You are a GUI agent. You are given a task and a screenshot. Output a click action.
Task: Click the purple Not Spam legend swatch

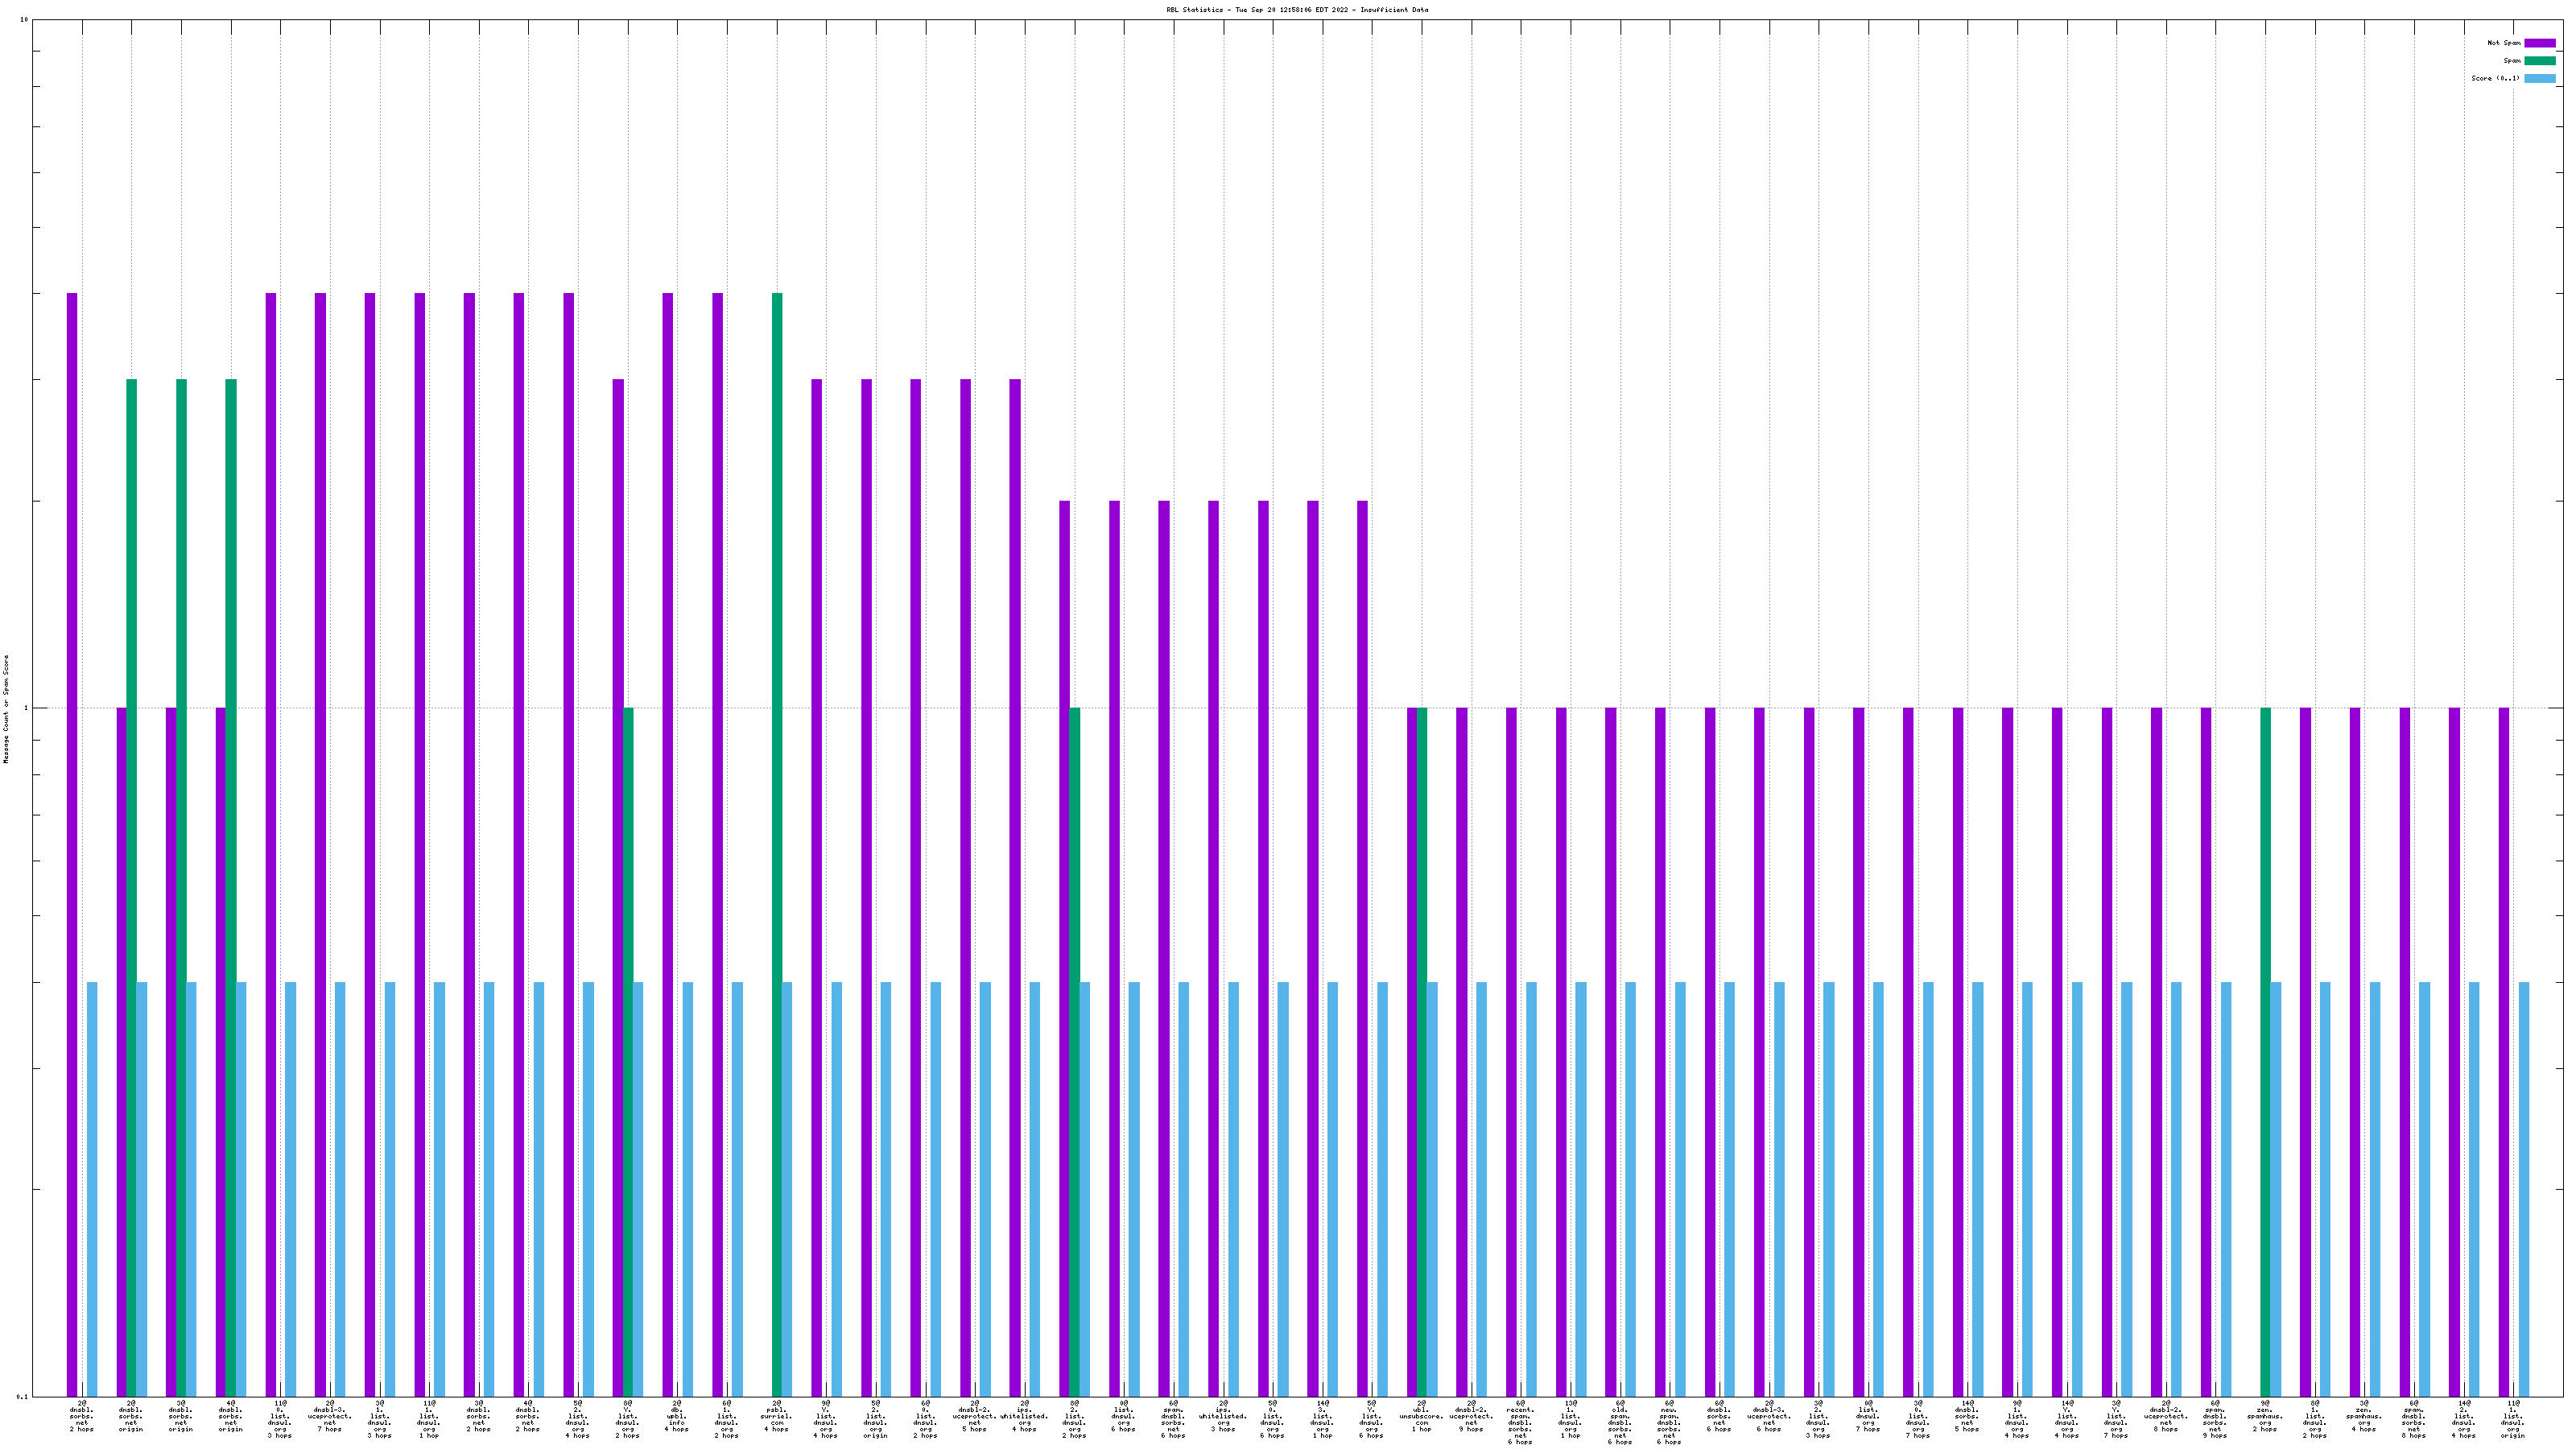(2539, 43)
